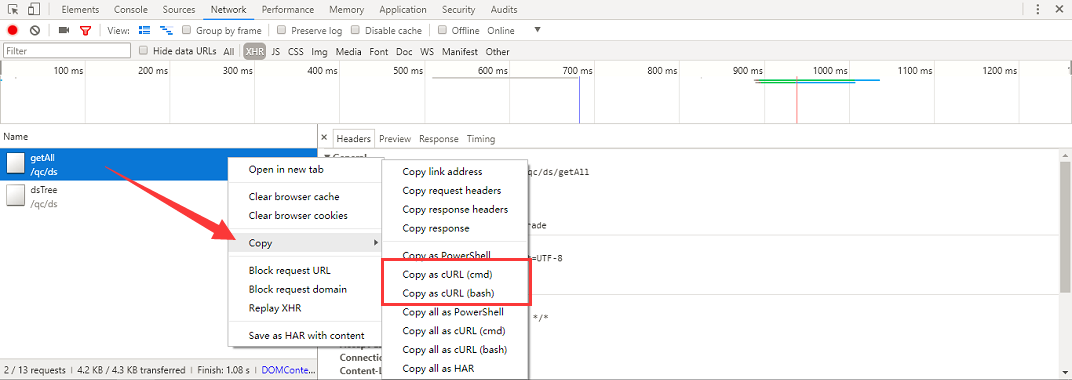
Task: Click the Filter text input field
Action: click(x=67, y=51)
